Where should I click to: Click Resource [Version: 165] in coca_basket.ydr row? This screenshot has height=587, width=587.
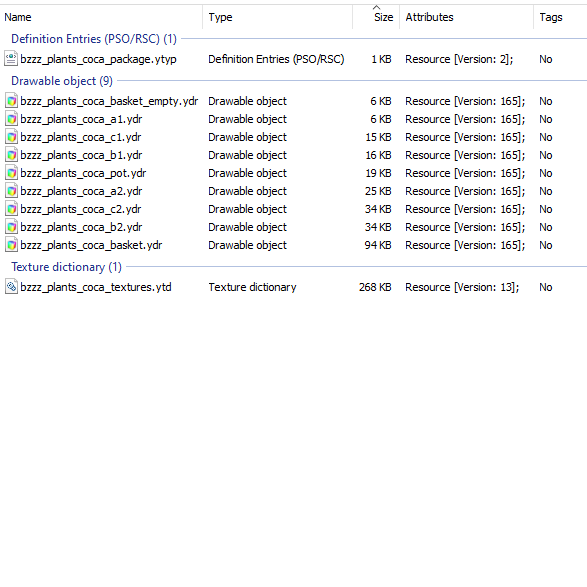tap(465, 245)
